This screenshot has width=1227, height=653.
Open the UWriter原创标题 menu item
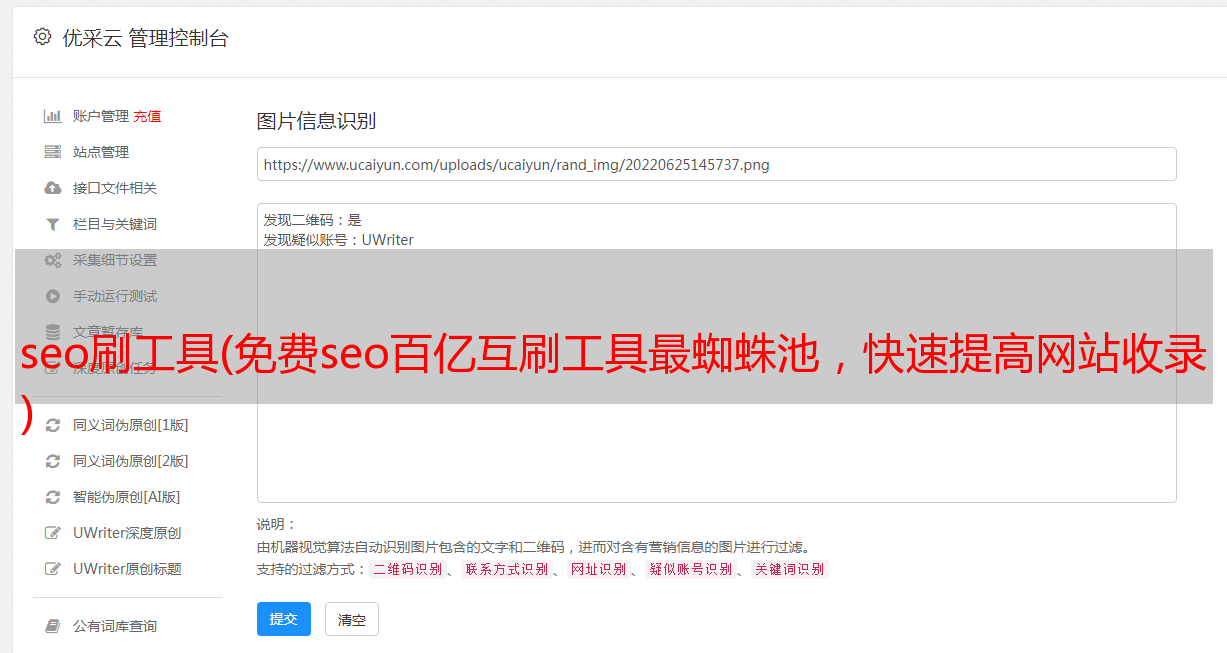[127, 569]
